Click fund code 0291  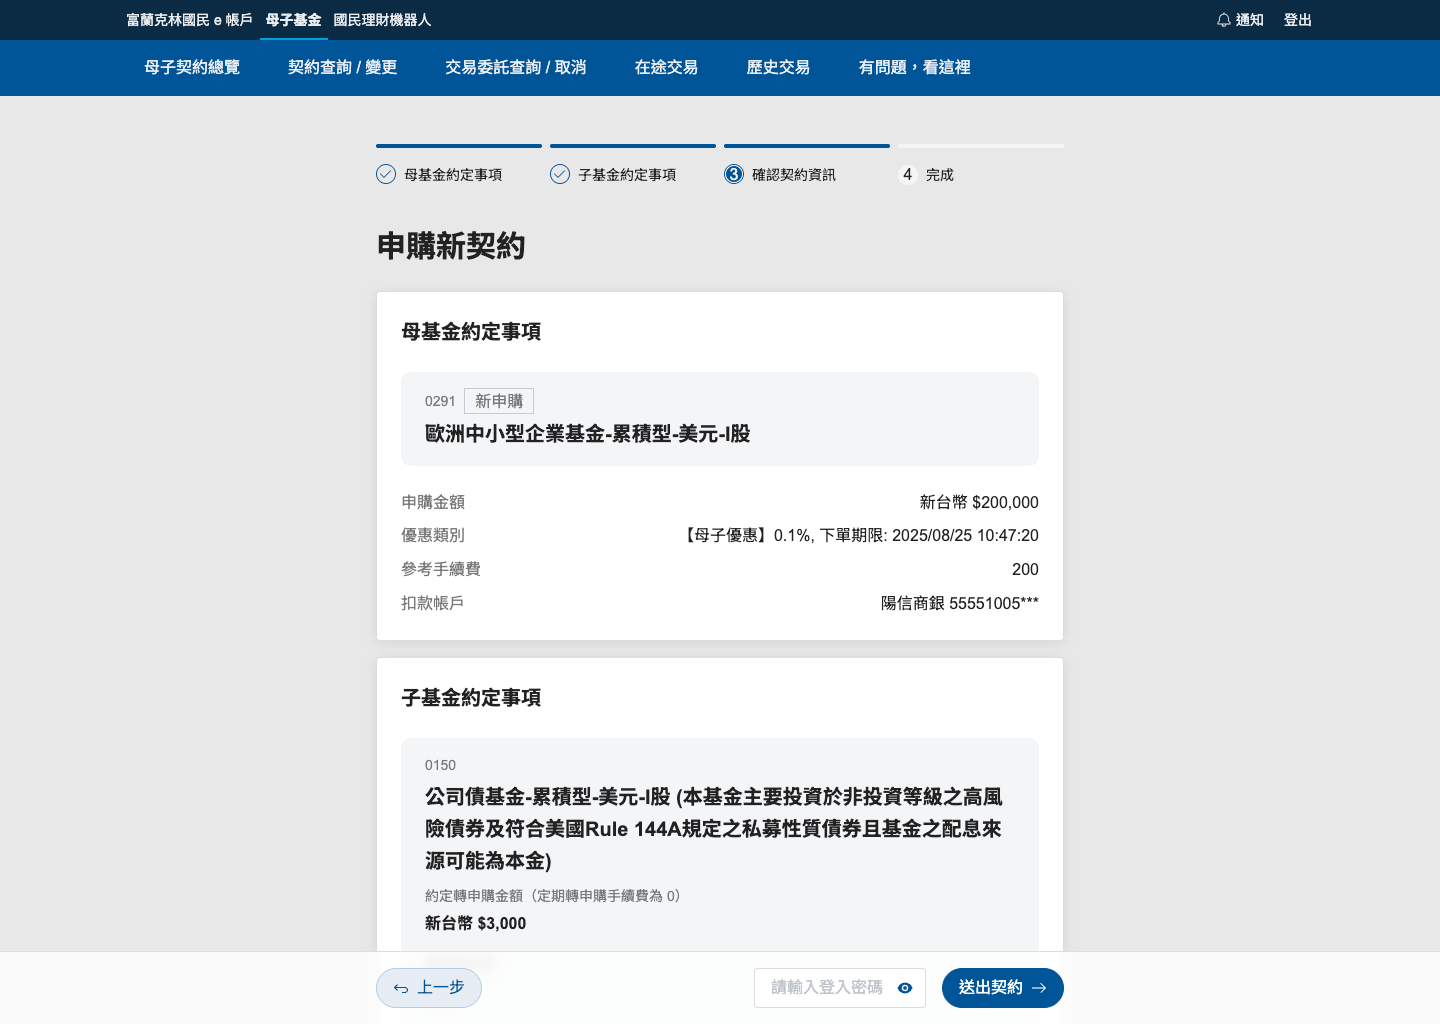pos(440,401)
